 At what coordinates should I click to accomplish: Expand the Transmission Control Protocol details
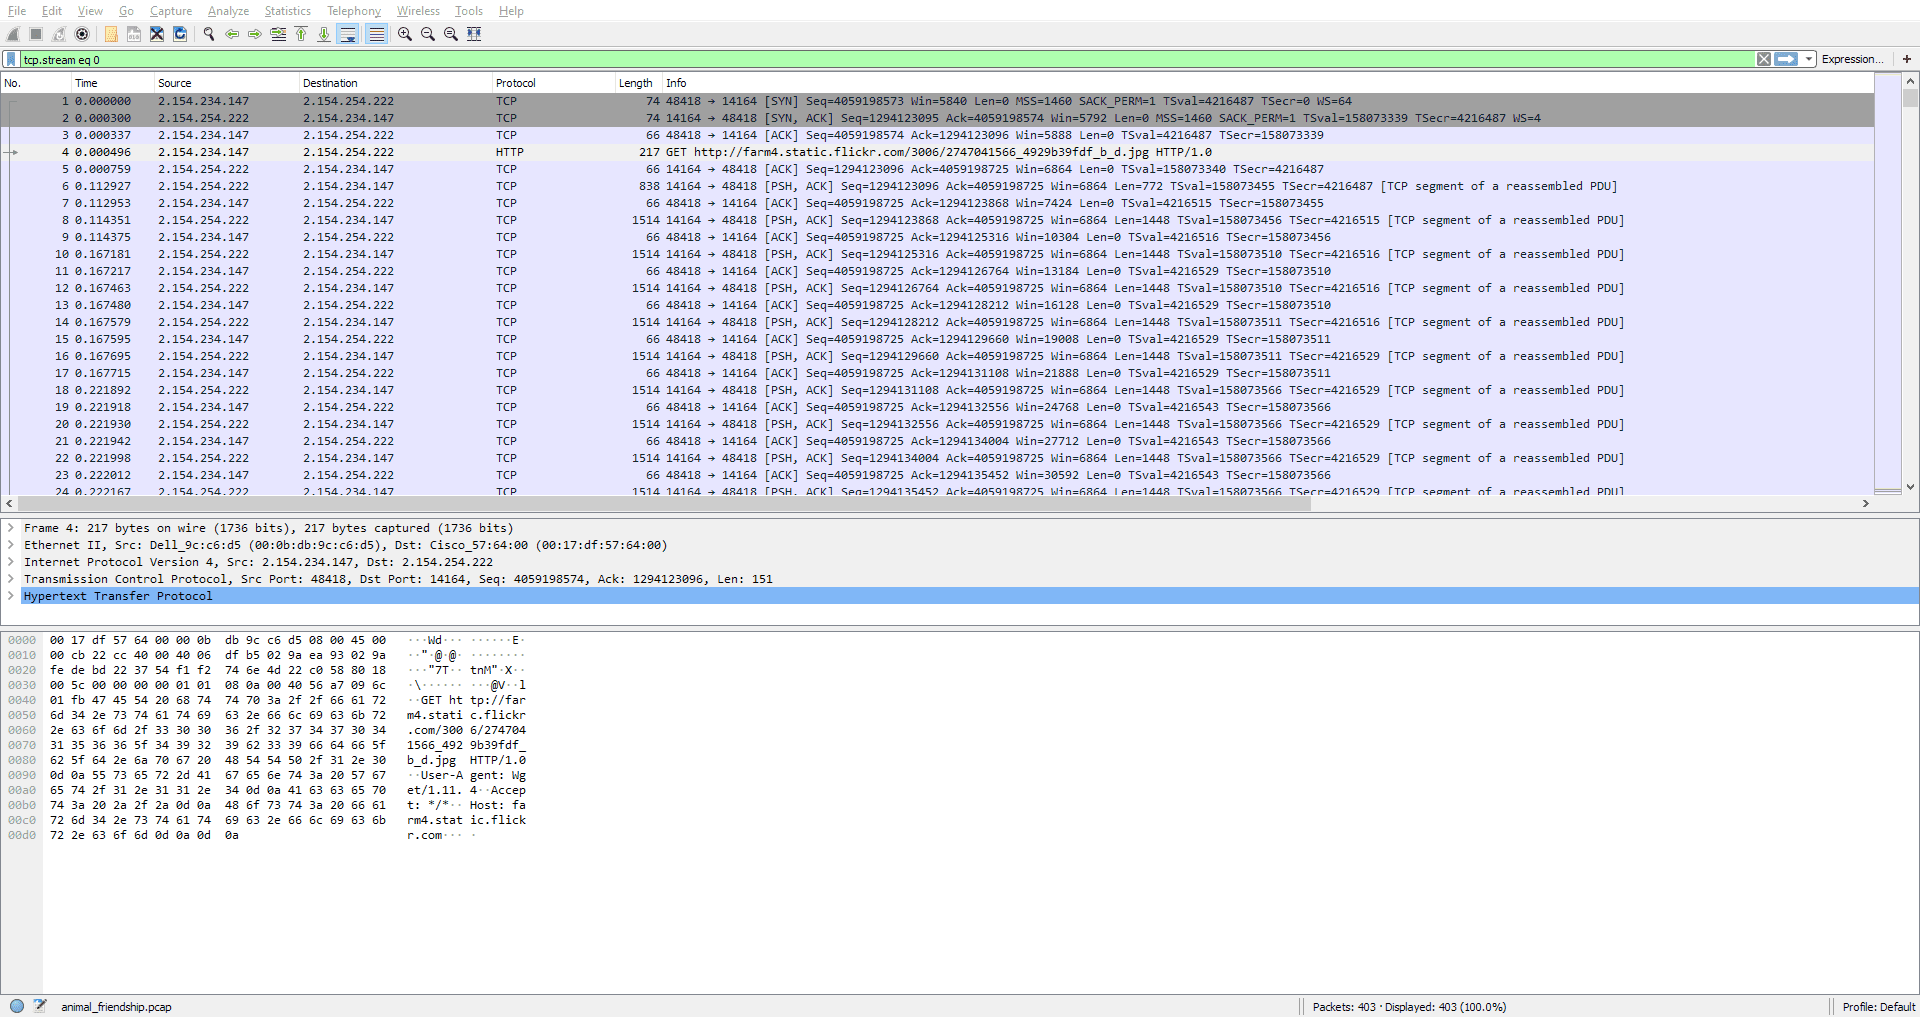tap(11, 579)
